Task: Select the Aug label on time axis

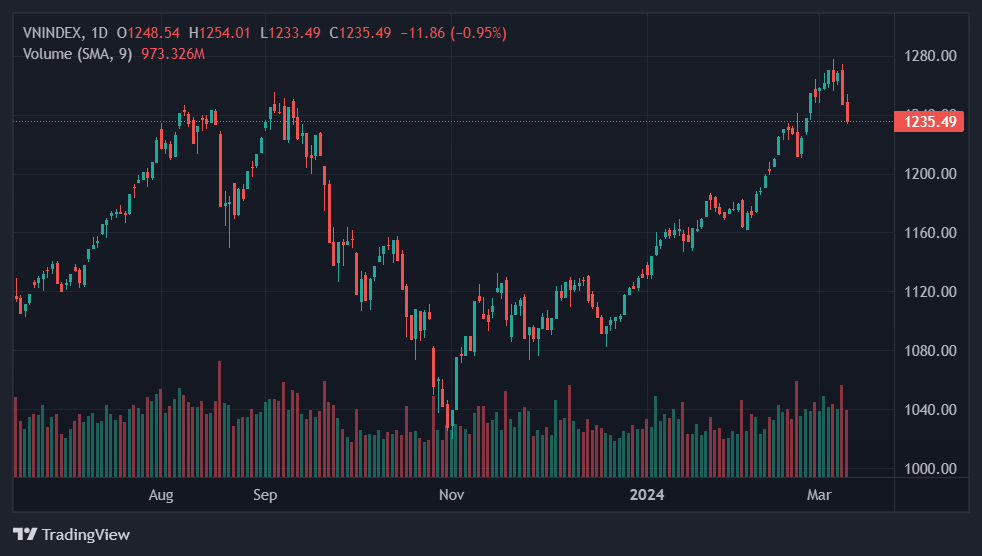Action: coord(161,494)
